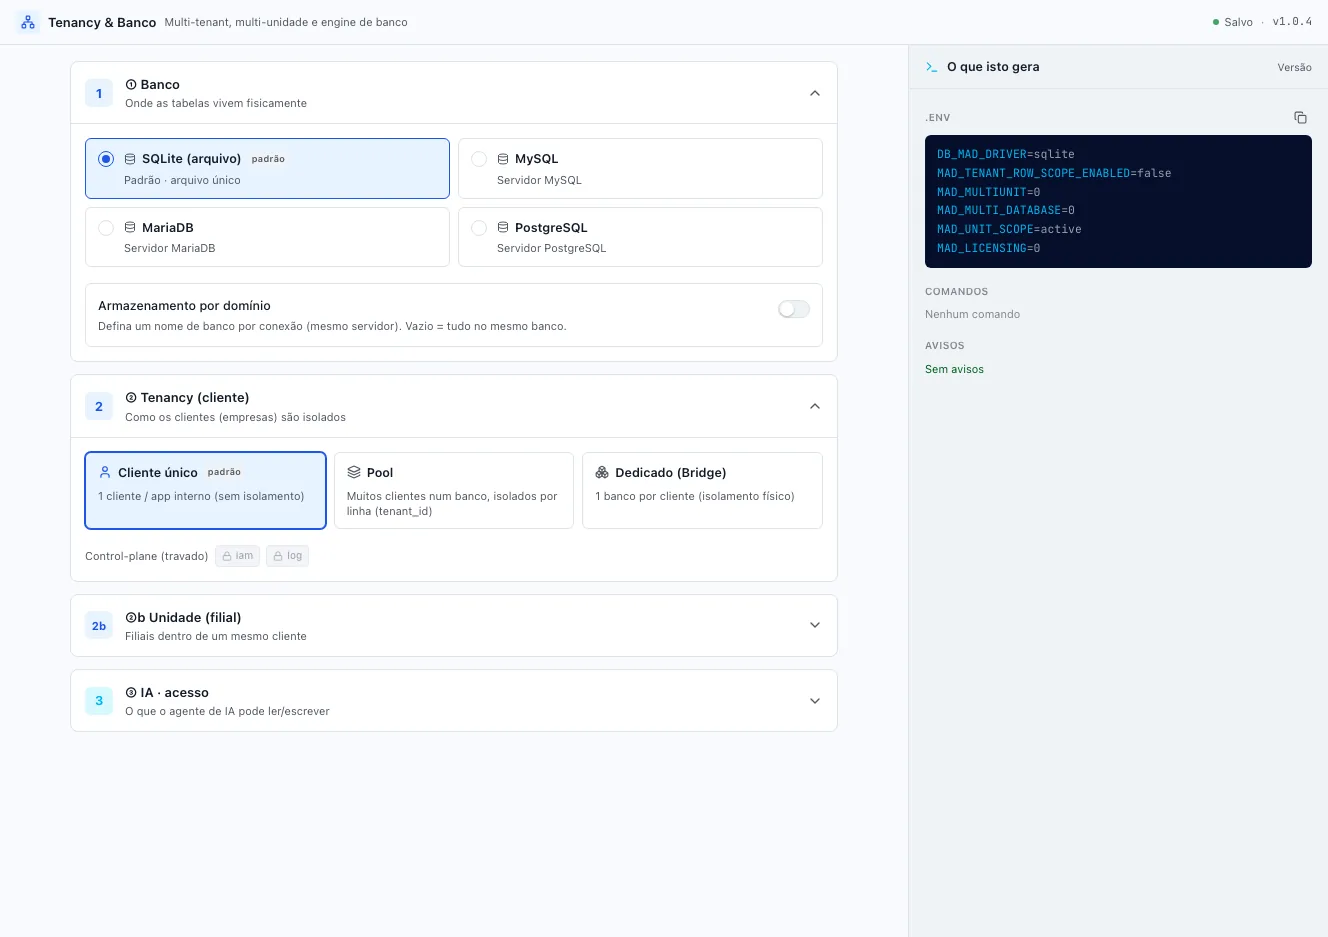The width and height of the screenshot is (1328, 937).
Task: Expand the Unidade (filial) section chevron
Action: coord(815,626)
